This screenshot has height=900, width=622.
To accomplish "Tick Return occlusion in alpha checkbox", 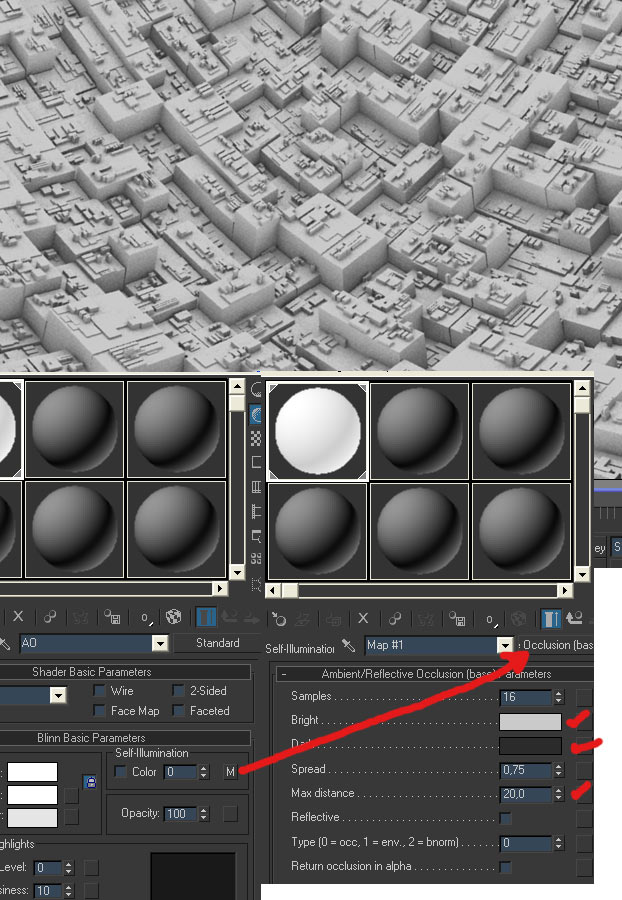I will [x=506, y=866].
